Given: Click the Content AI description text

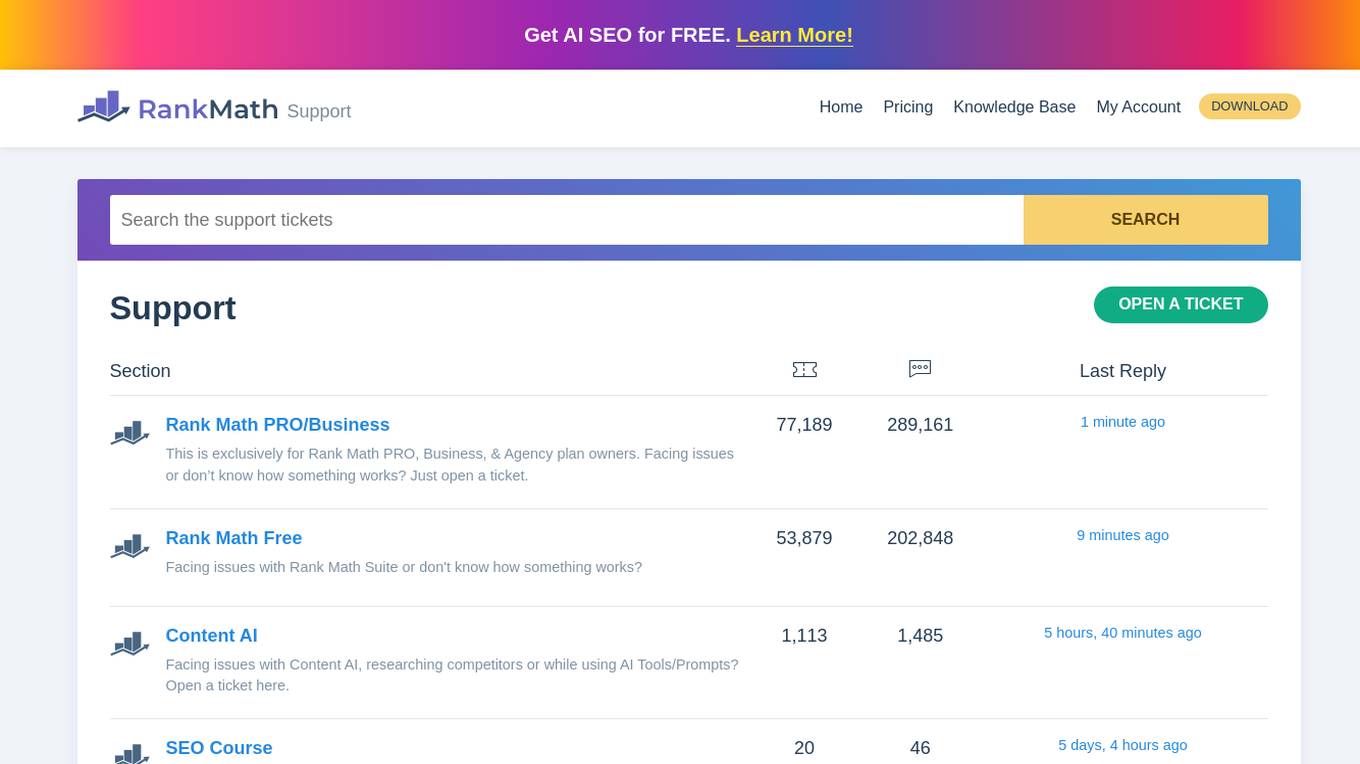Looking at the screenshot, I should click(452, 675).
